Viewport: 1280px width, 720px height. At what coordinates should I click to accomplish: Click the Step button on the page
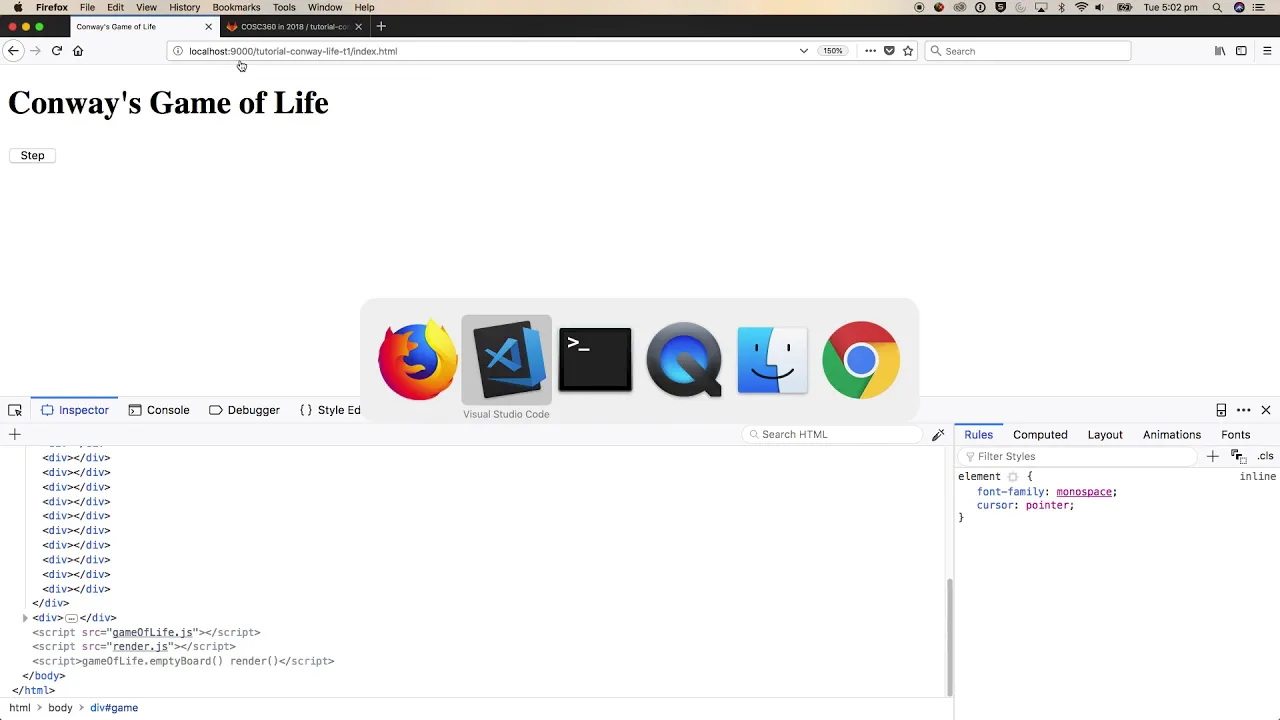tap(32, 155)
